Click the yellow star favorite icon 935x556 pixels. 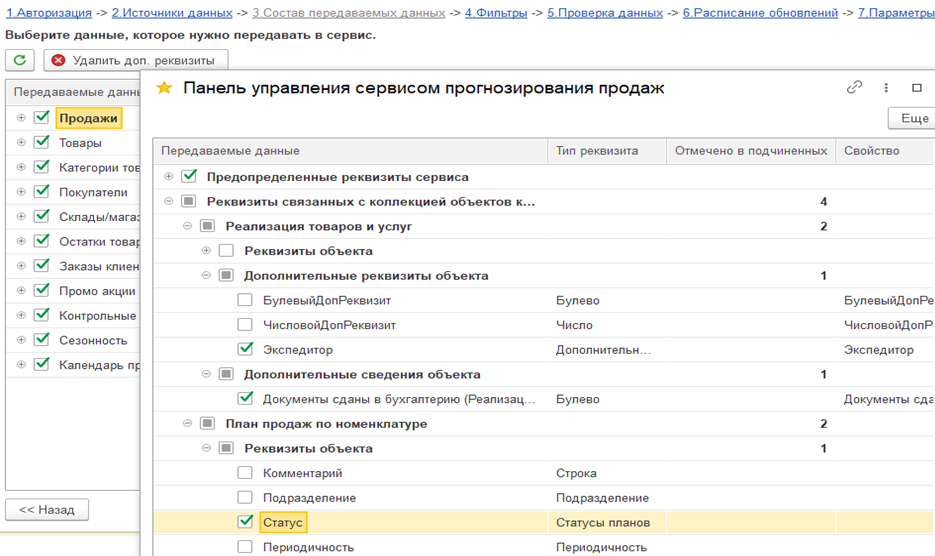point(165,88)
